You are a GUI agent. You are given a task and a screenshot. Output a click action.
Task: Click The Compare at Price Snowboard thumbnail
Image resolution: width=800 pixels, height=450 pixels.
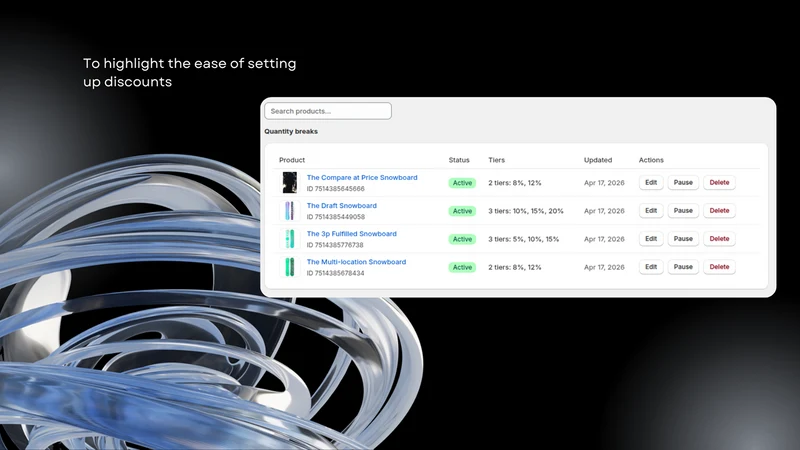290,183
